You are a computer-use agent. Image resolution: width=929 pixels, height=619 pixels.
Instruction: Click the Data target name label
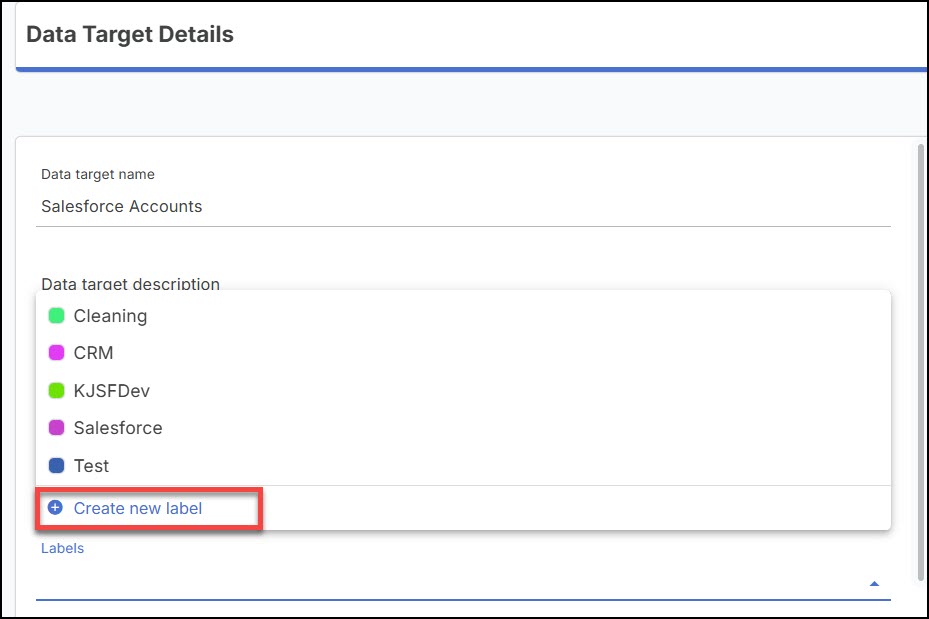[98, 174]
